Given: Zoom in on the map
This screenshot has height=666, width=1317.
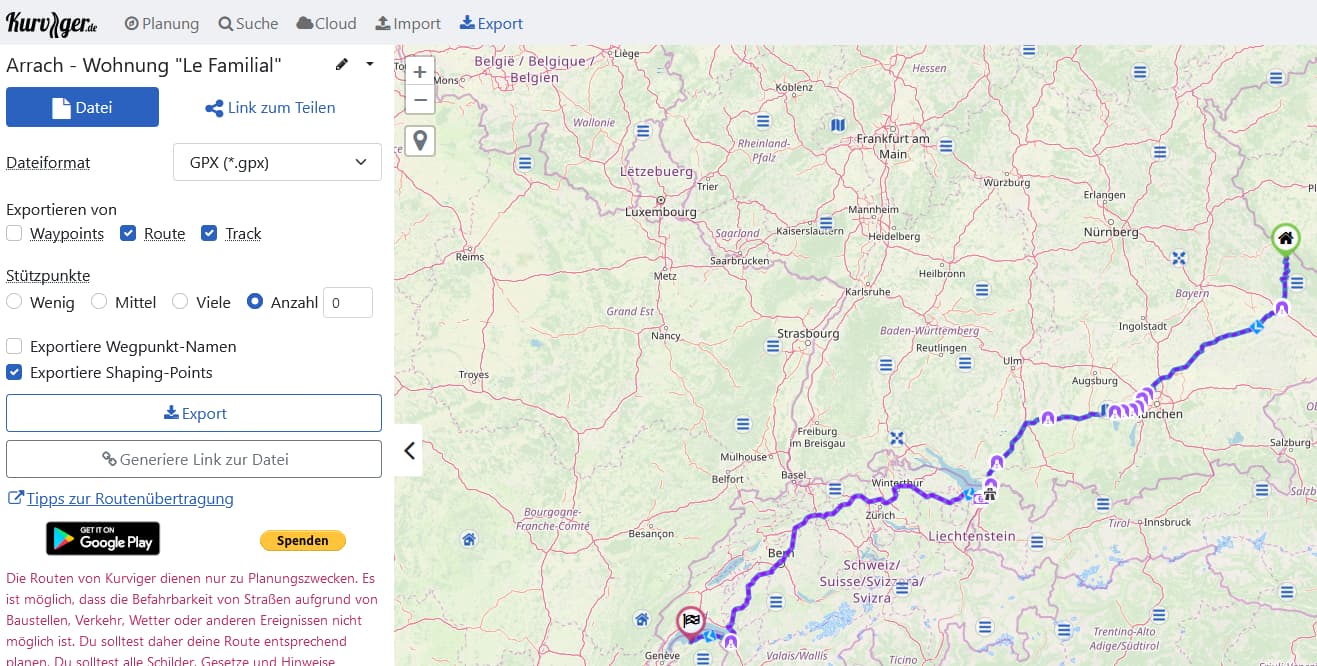Looking at the screenshot, I should (420, 73).
